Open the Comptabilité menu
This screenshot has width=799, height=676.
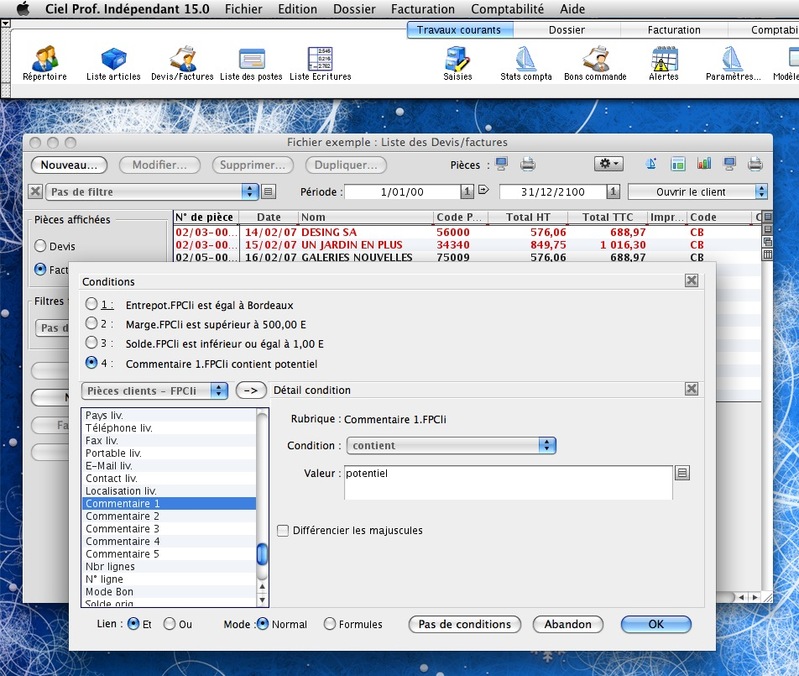point(507,9)
